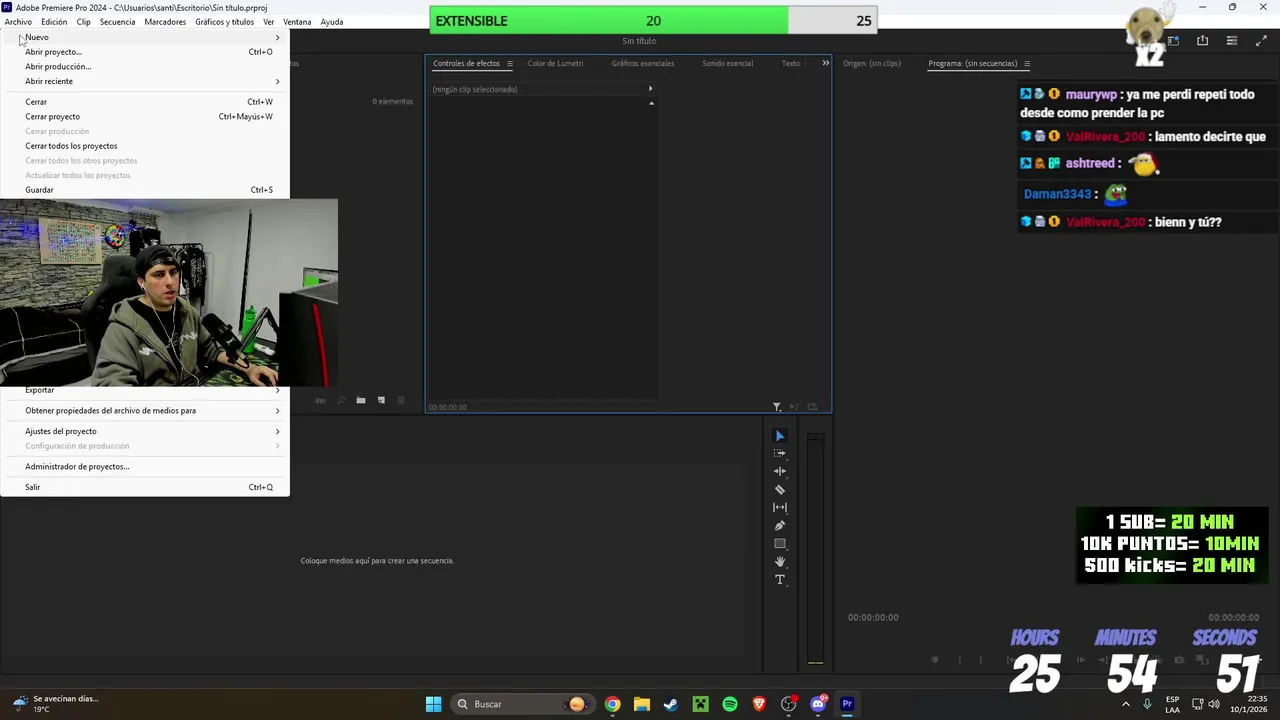Image resolution: width=1280 pixels, height=720 pixels.
Task: Open the Edición menu
Action: 54,22
